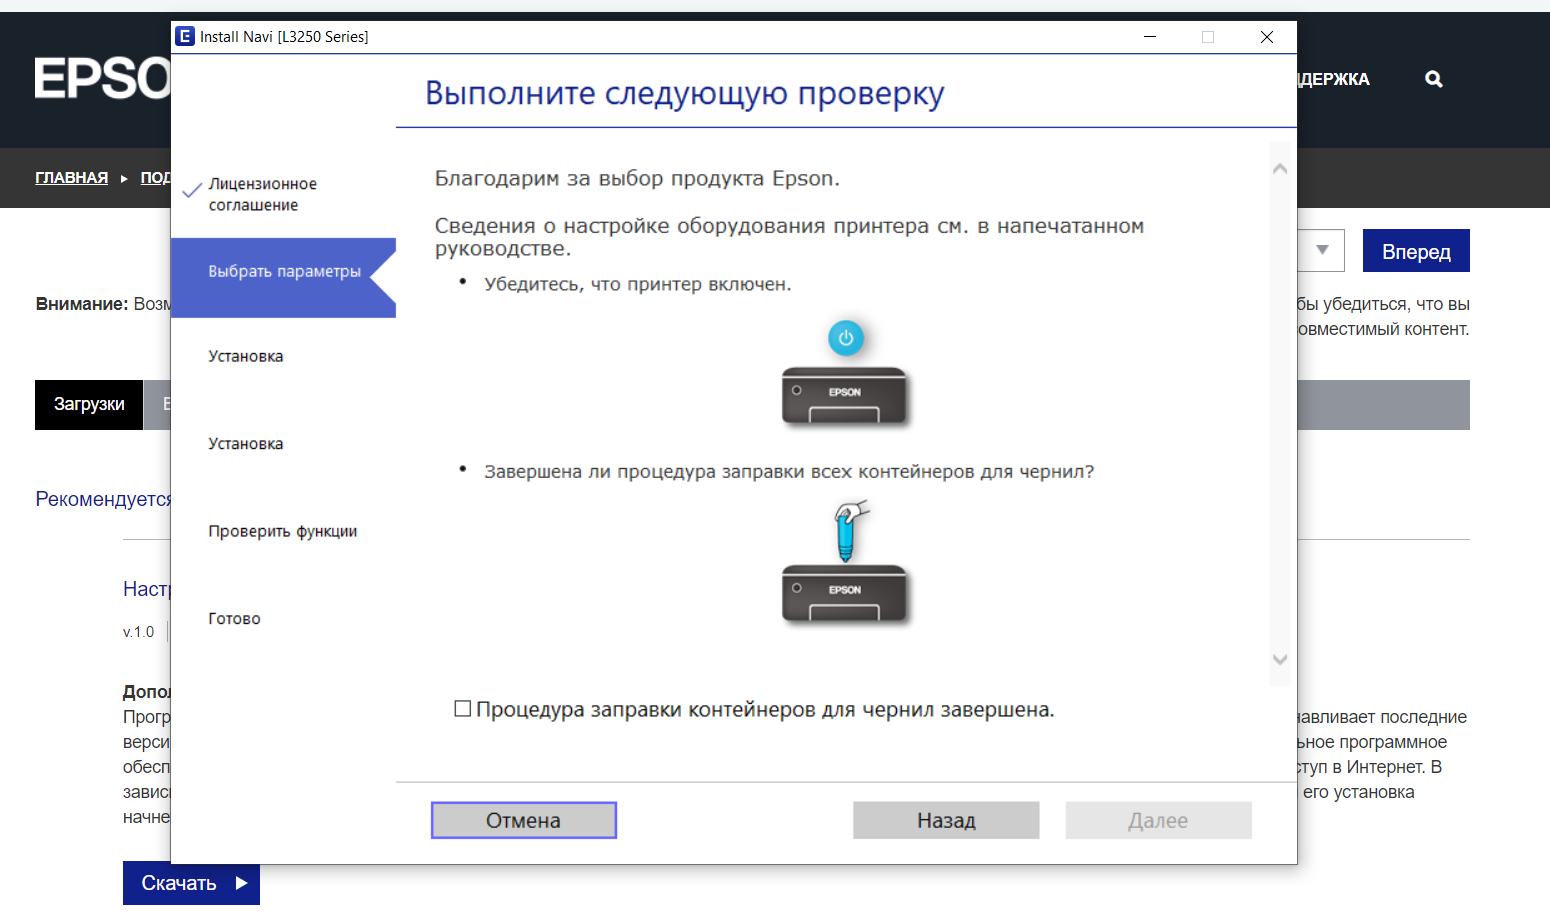
Task: Click the printer image under power icon
Action: point(845,397)
